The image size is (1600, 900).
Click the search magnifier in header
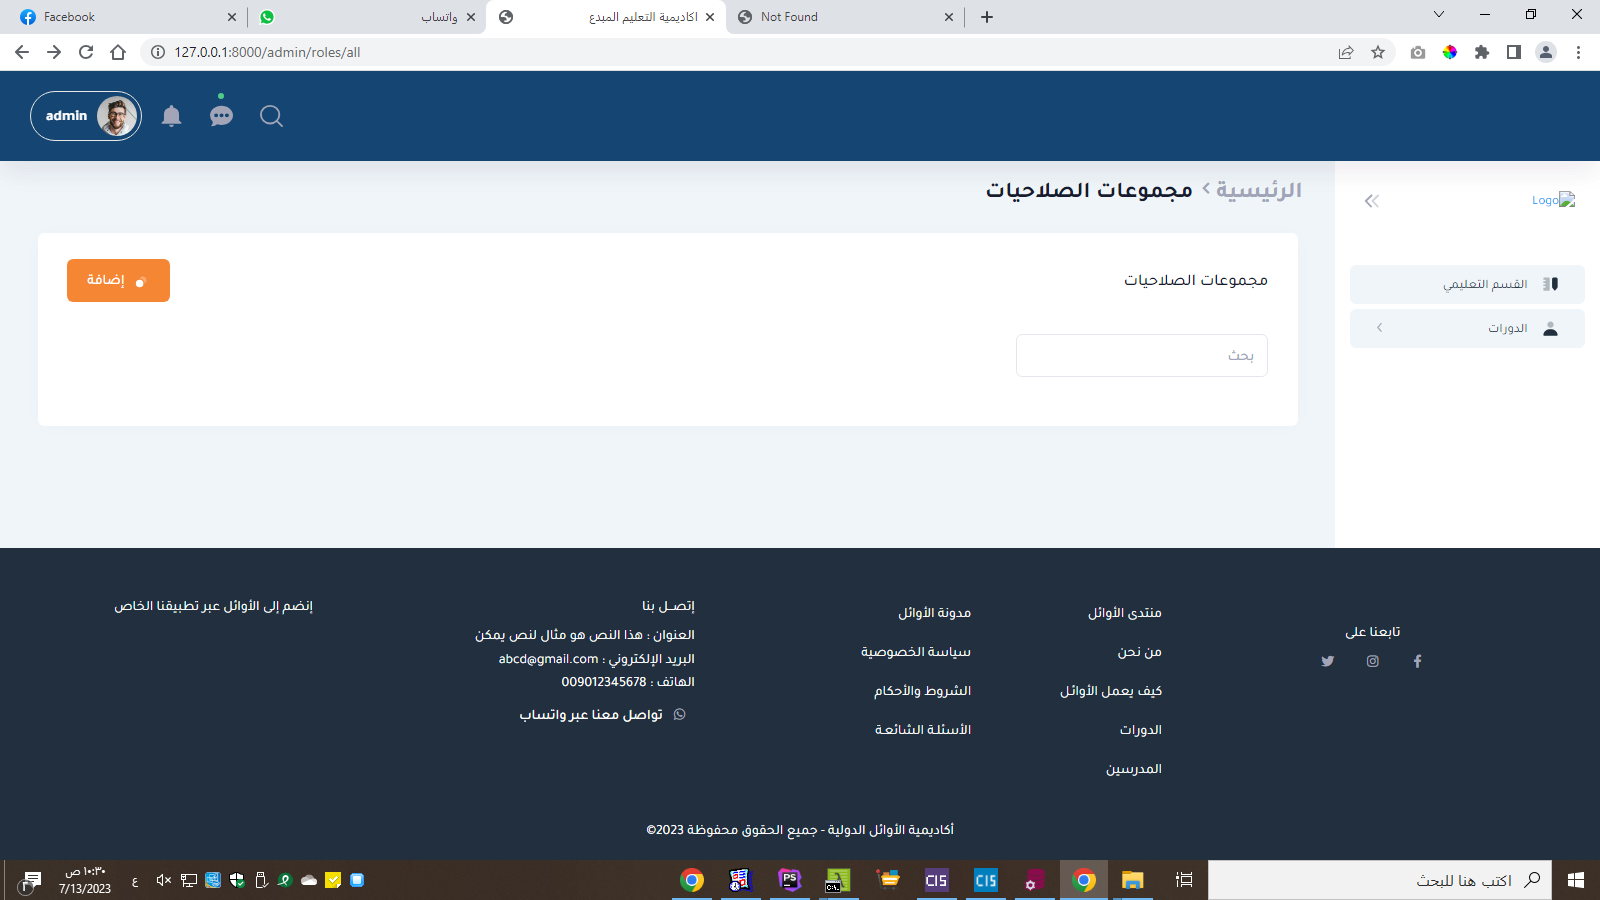pyautogui.click(x=271, y=116)
